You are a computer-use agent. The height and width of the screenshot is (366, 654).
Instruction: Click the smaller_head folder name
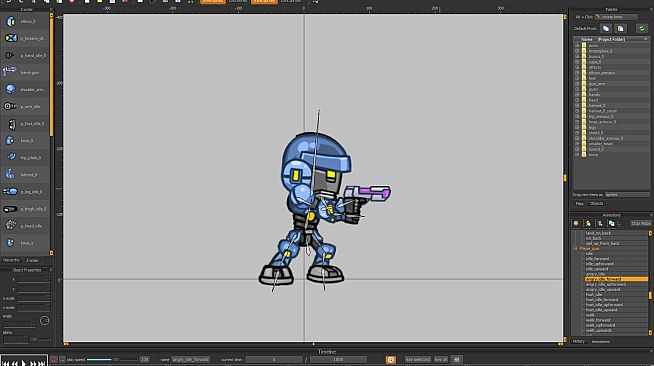click(x=600, y=144)
